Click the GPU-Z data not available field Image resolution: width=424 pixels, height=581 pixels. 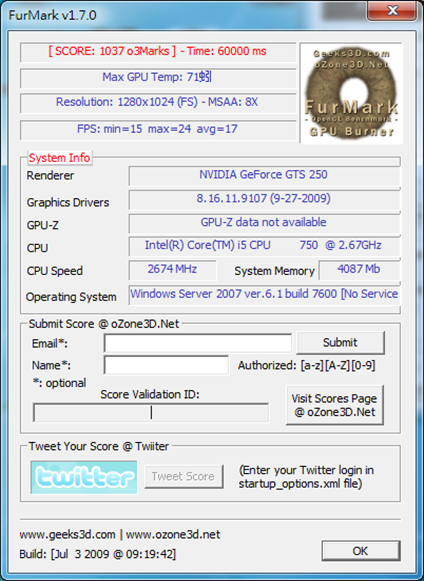coord(264,223)
